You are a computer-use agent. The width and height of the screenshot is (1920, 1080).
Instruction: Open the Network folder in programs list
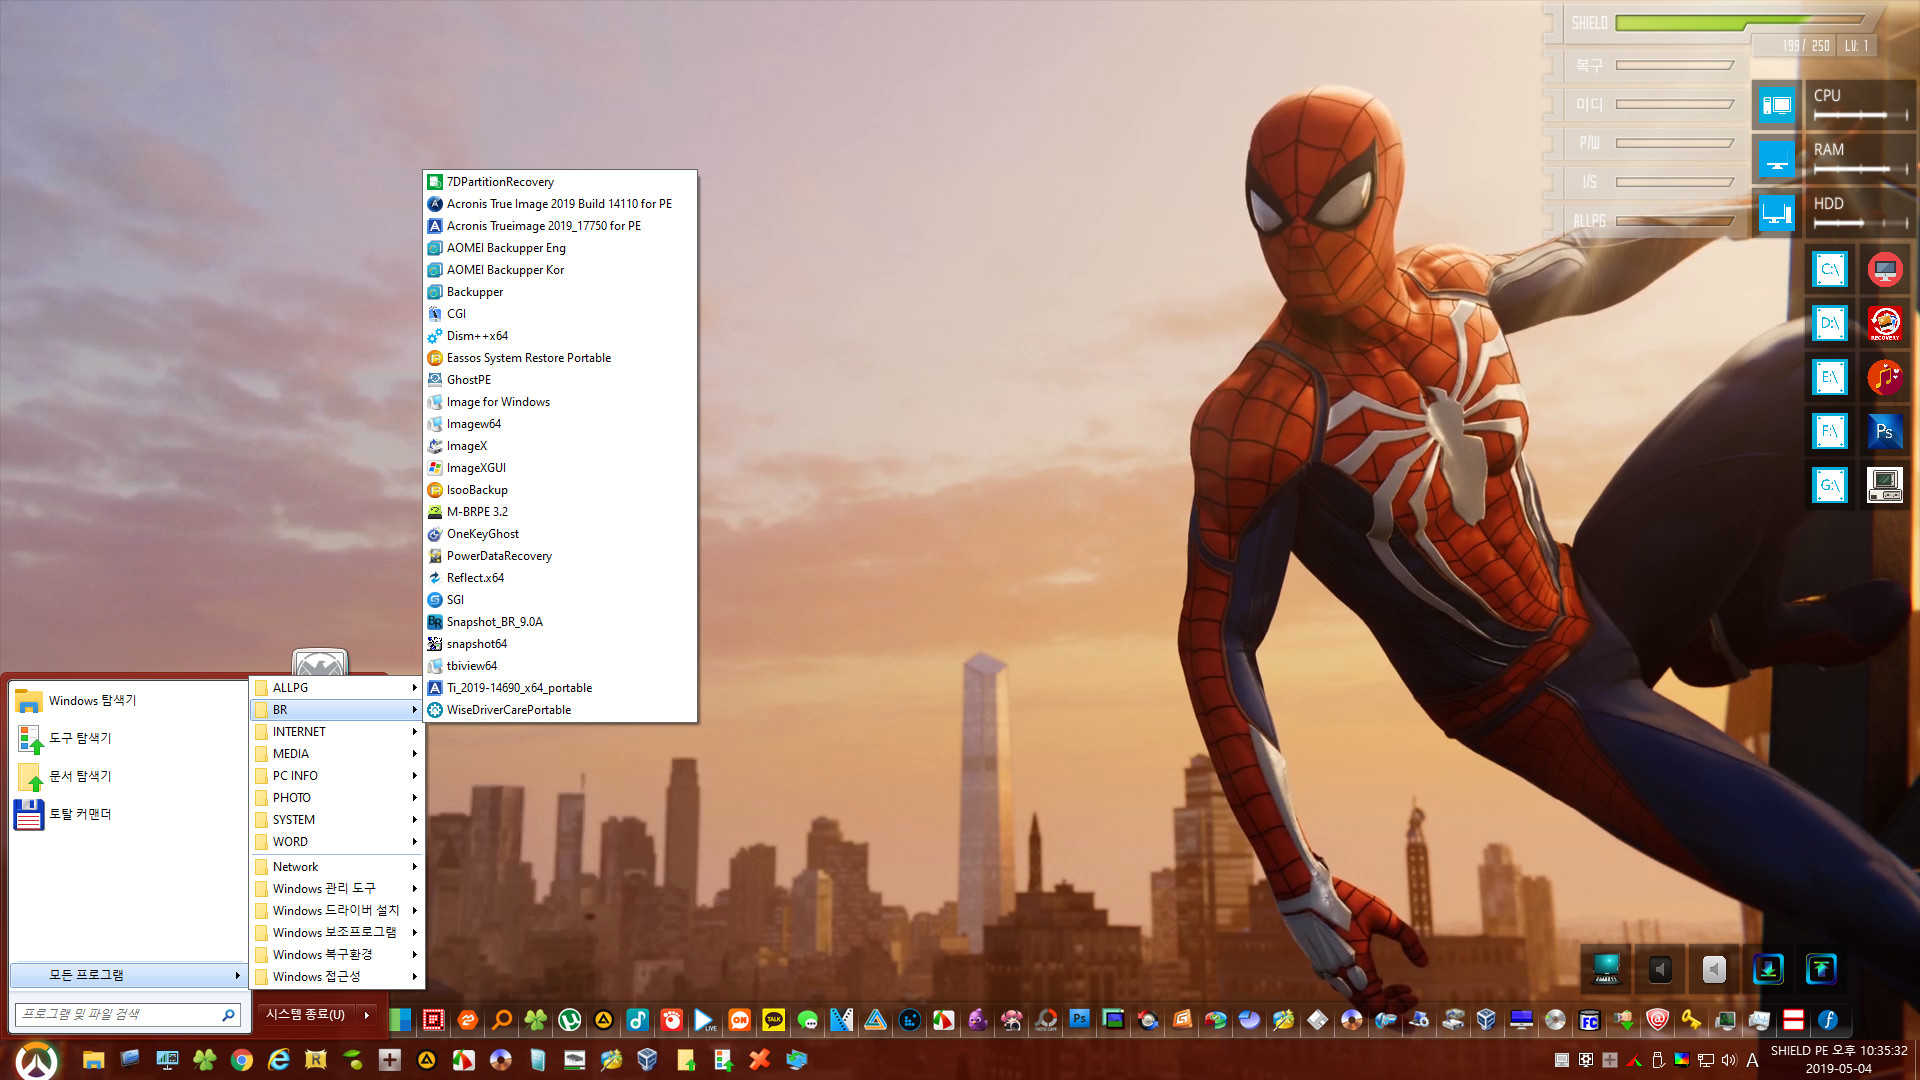point(336,866)
